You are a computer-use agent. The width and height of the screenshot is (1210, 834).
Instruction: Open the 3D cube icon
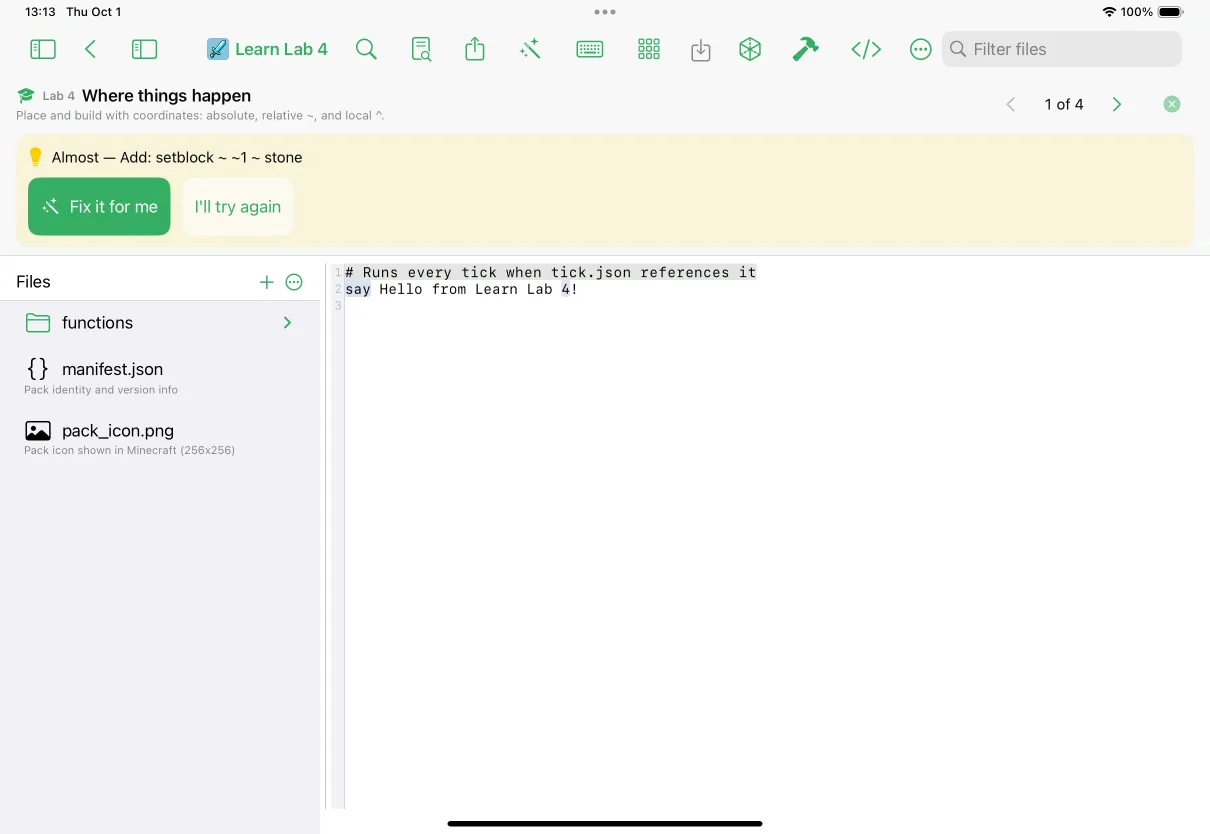[x=750, y=49]
